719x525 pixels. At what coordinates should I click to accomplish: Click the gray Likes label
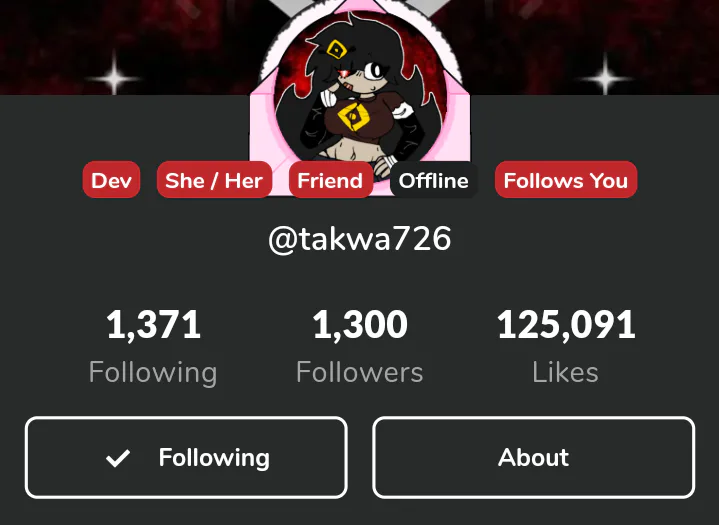coord(565,372)
